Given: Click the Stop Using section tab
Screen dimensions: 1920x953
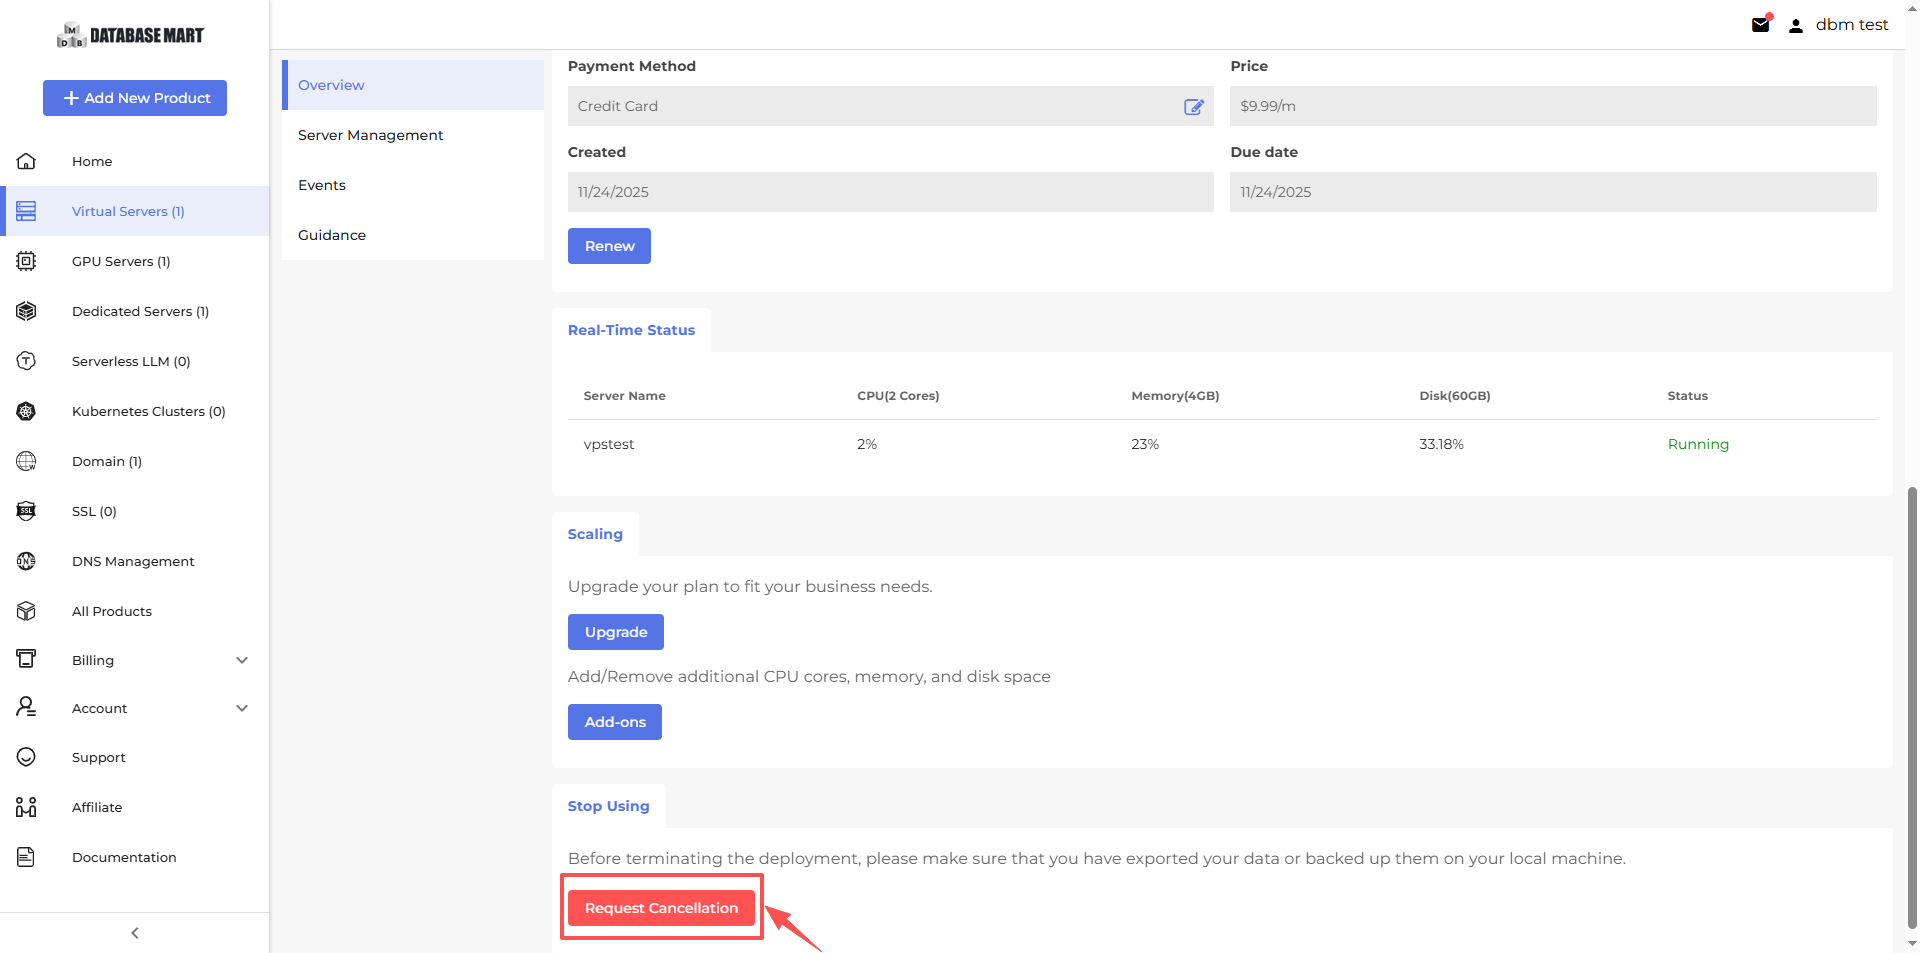Looking at the screenshot, I should (x=608, y=806).
